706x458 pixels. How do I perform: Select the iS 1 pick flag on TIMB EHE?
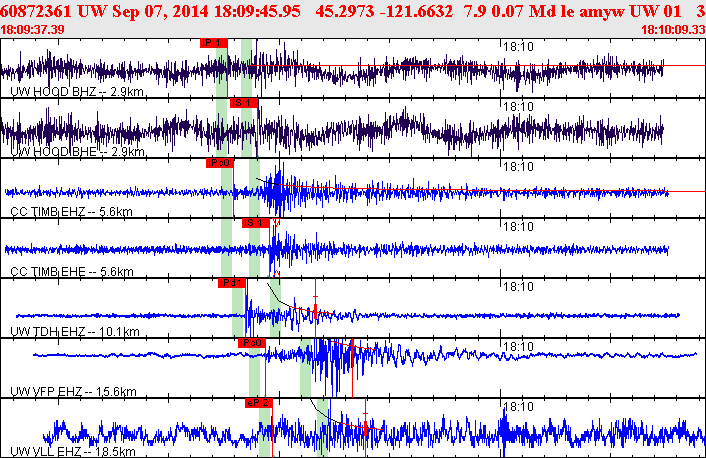pyautogui.click(x=256, y=223)
